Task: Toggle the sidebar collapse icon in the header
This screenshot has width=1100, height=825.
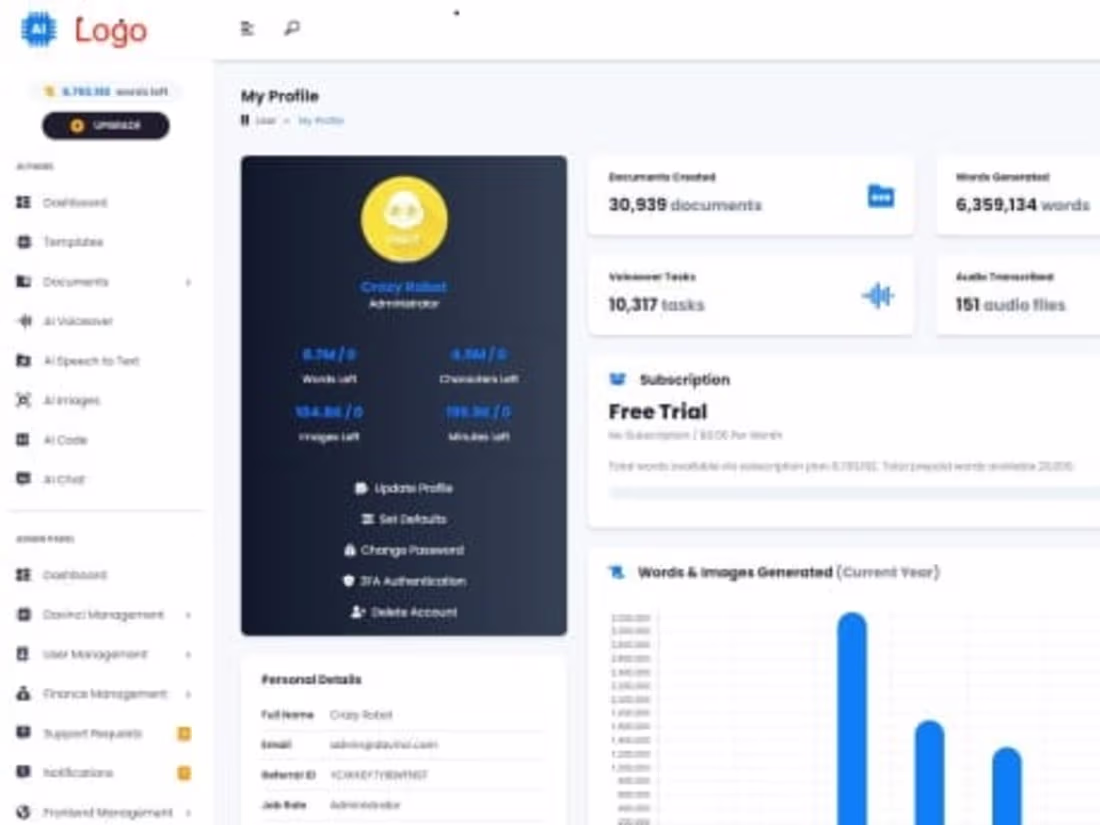Action: point(245,29)
